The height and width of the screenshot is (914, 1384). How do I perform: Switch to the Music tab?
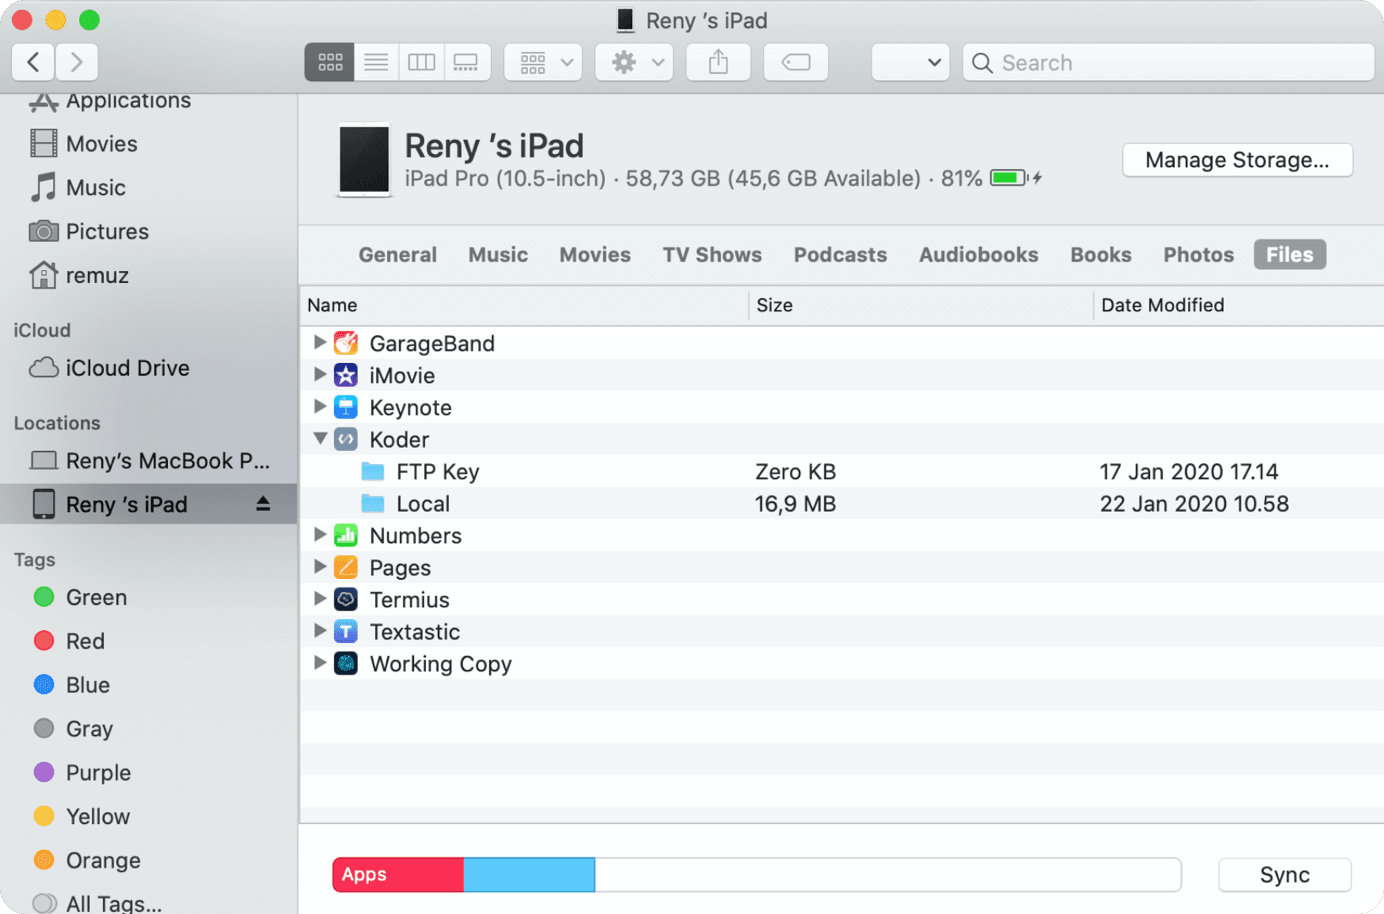click(498, 255)
